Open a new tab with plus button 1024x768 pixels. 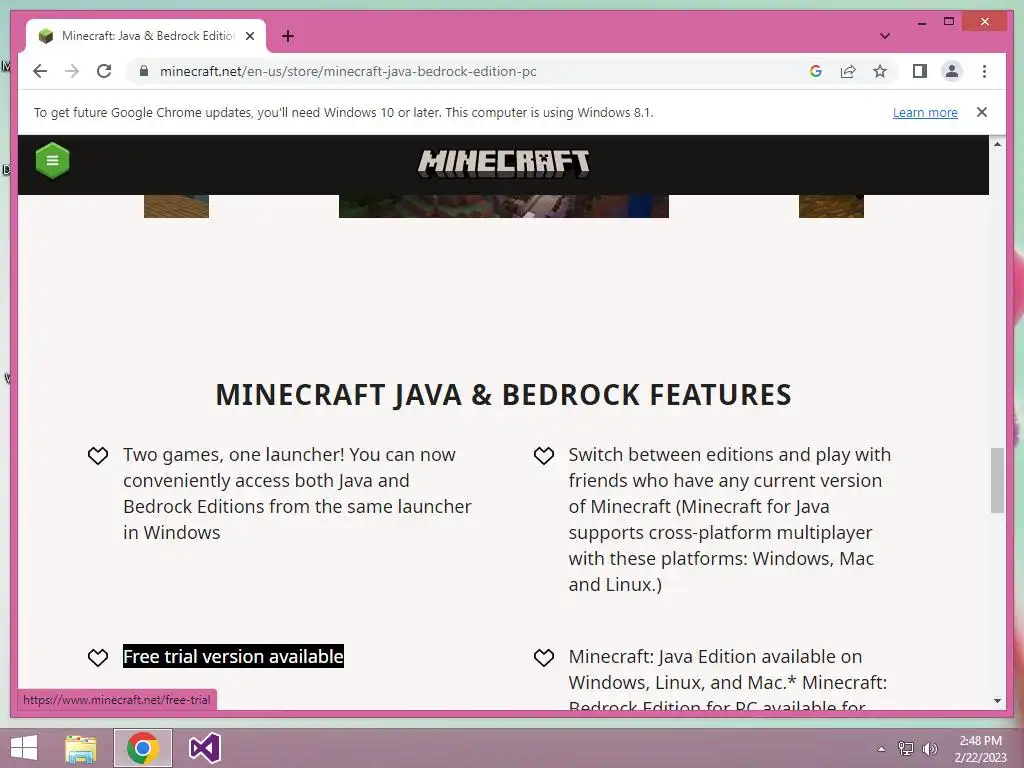point(288,36)
